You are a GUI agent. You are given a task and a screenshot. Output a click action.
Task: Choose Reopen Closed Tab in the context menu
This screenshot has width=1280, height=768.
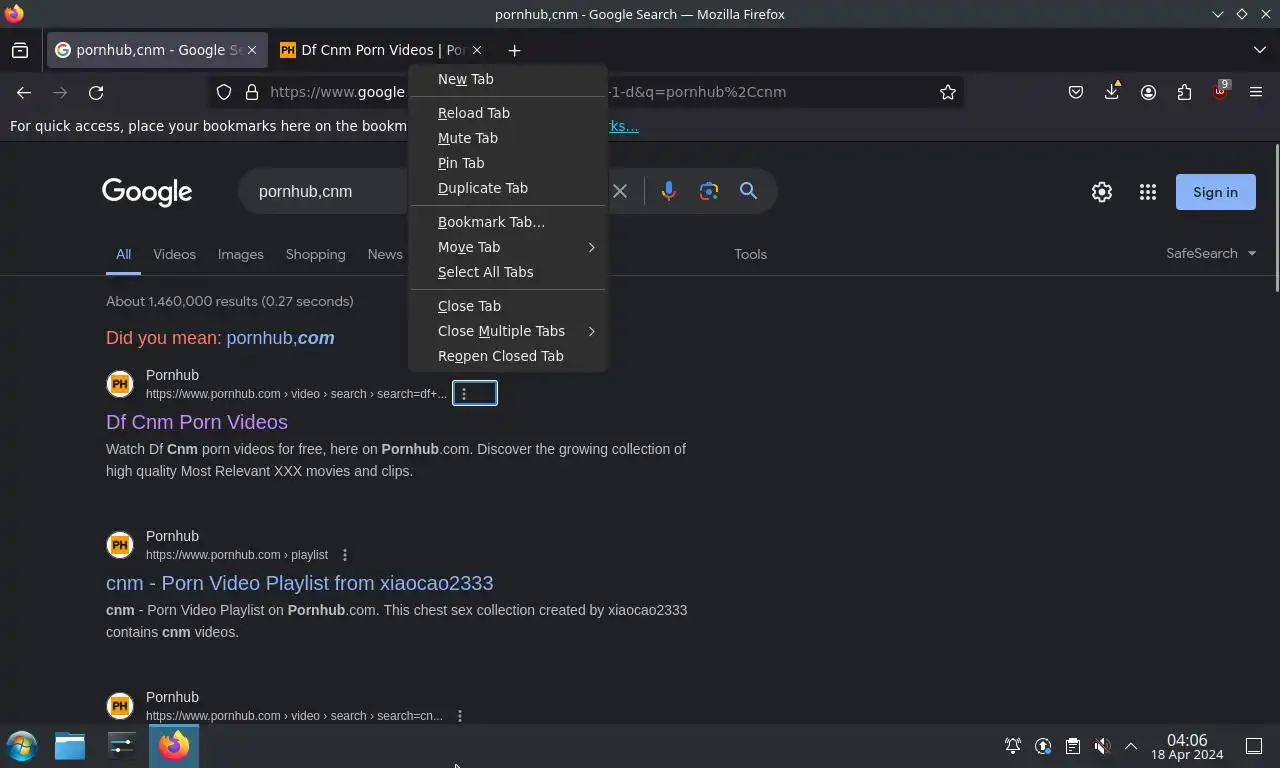[508, 356]
